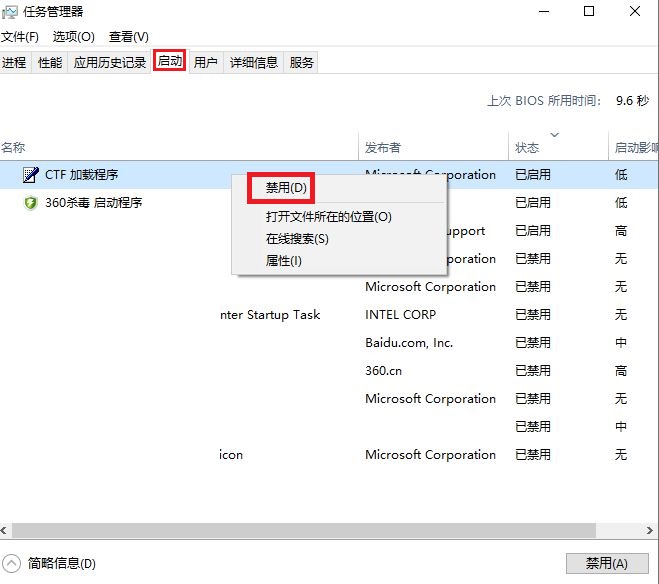Sort list by 发布者 column header
The image size is (659, 584).
point(383,148)
